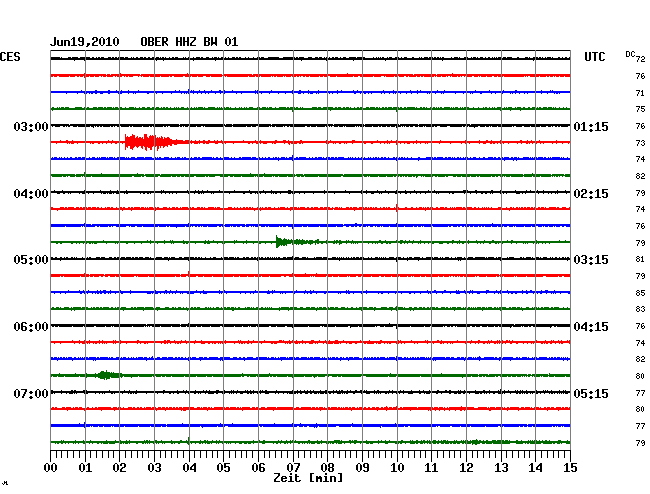
Task: Click the DC value 71
Action: pyautogui.click(x=640, y=93)
